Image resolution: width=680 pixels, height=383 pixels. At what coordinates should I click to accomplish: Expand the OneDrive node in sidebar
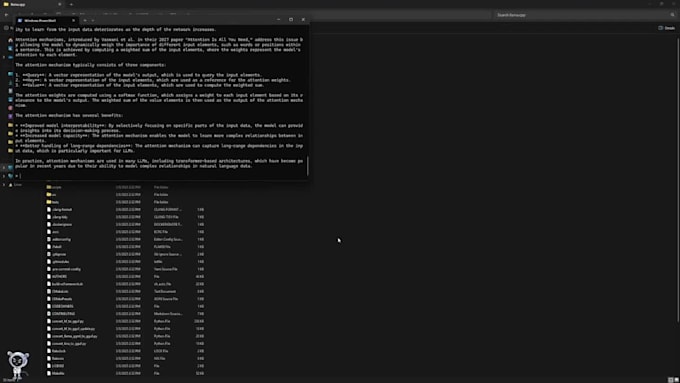[4, 57]
